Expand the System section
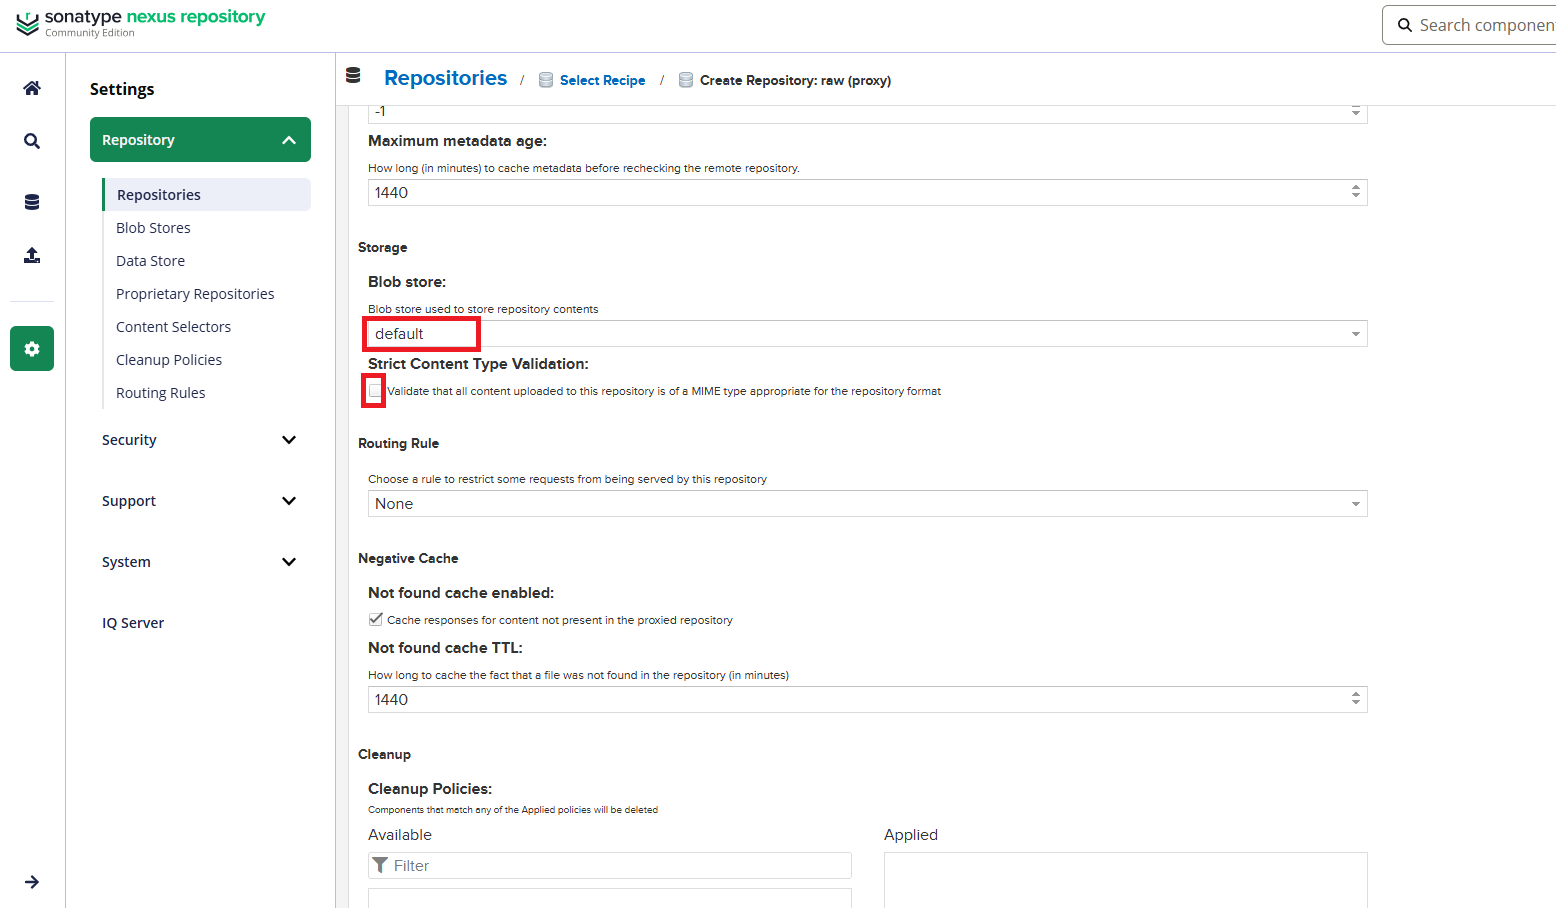Screen dimensions: 1556x908 tap(200, 562)
